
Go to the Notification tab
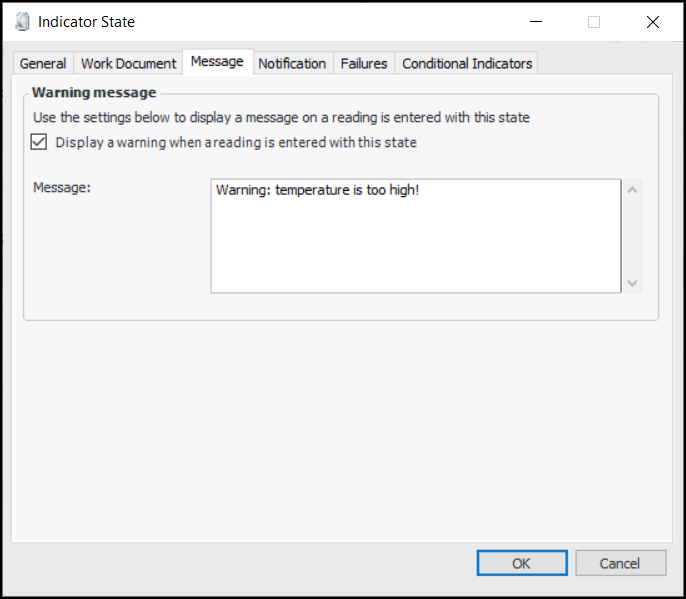[292, 63]
